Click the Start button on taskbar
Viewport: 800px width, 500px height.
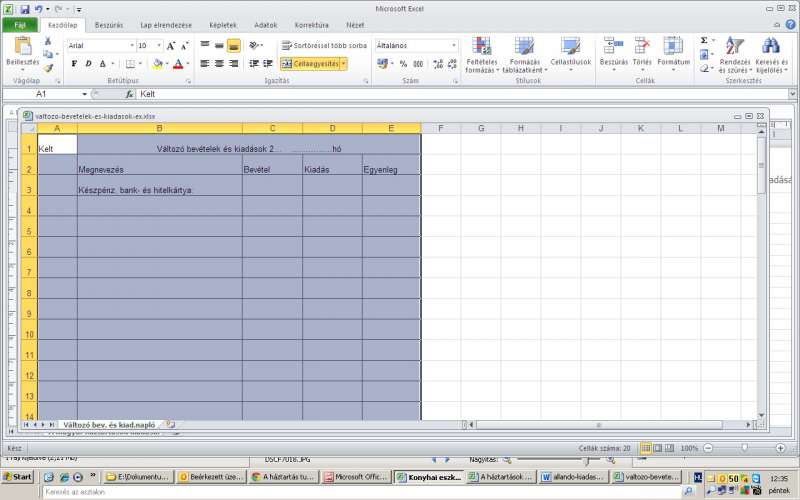click(x=17, y=477)
